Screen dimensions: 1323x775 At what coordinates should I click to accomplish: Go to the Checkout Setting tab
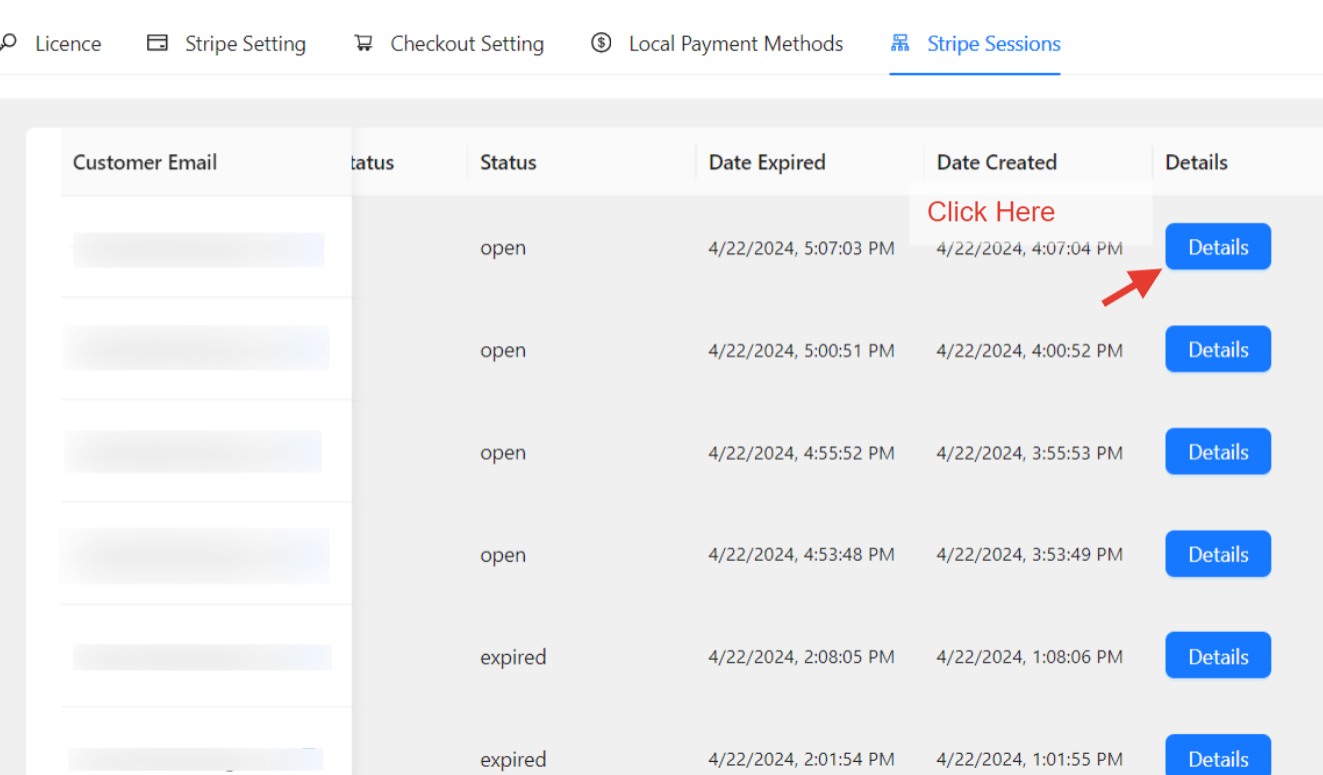coord(467,44)
